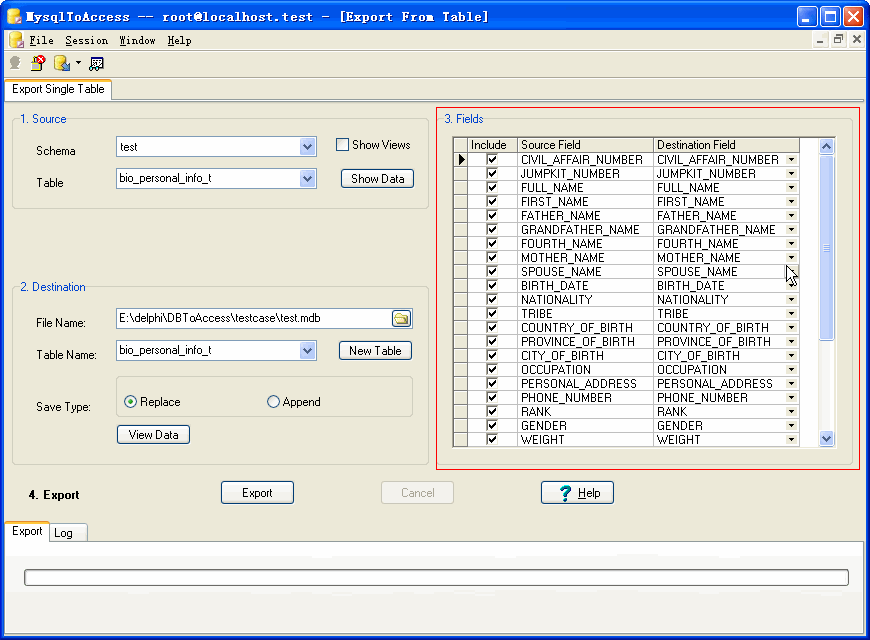Open the destination Table Name dropdown
The width and height of the screenshot is (870, 640).
point(307,351)
